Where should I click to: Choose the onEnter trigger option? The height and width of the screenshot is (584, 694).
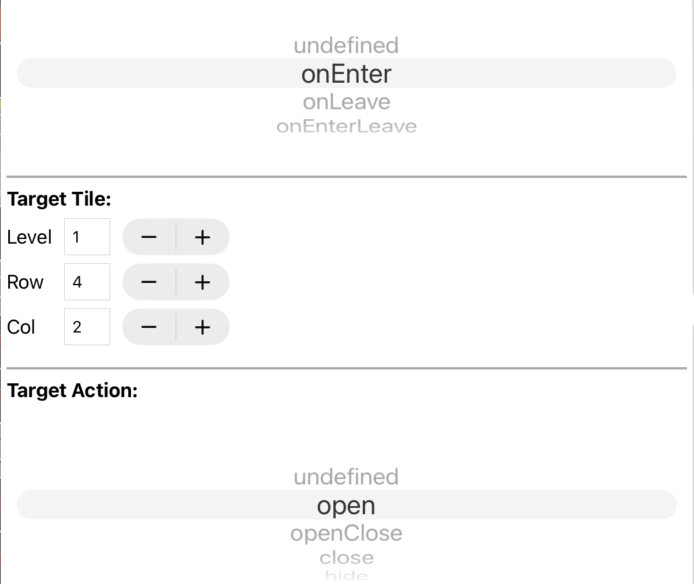(x=346, y=74)
